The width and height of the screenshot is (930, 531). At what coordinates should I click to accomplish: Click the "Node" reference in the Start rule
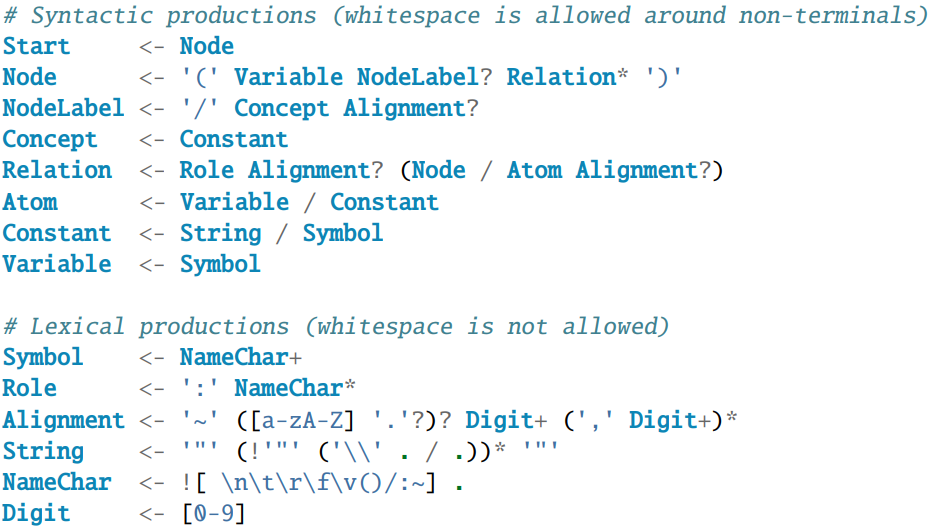click(207, 46)
